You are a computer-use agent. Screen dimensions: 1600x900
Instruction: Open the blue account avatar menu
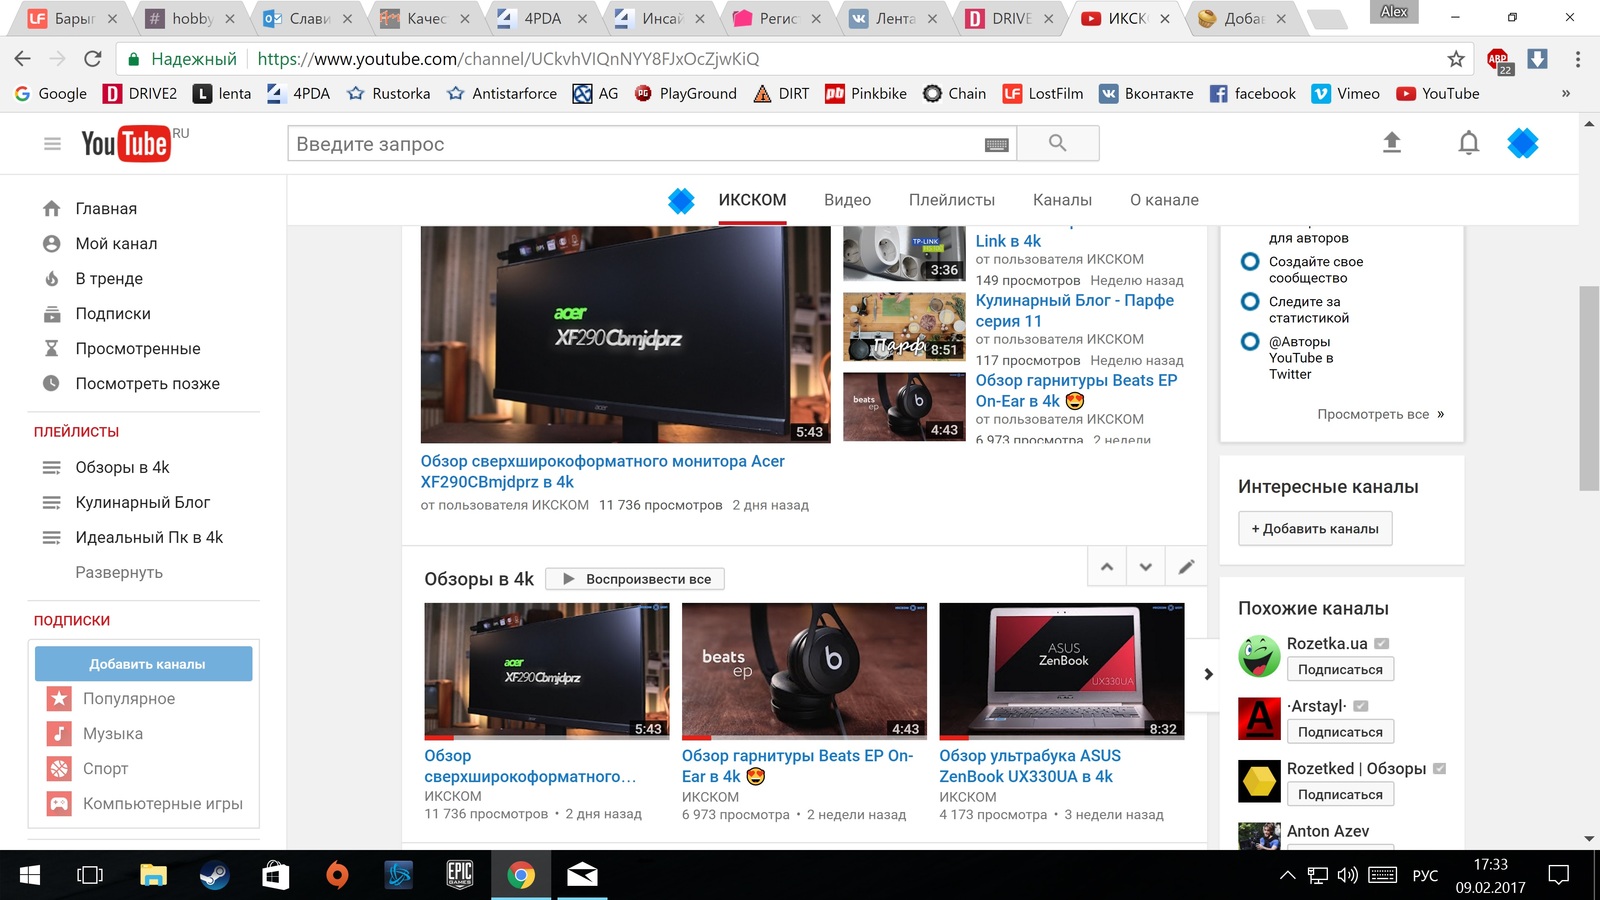[1522, 143]
